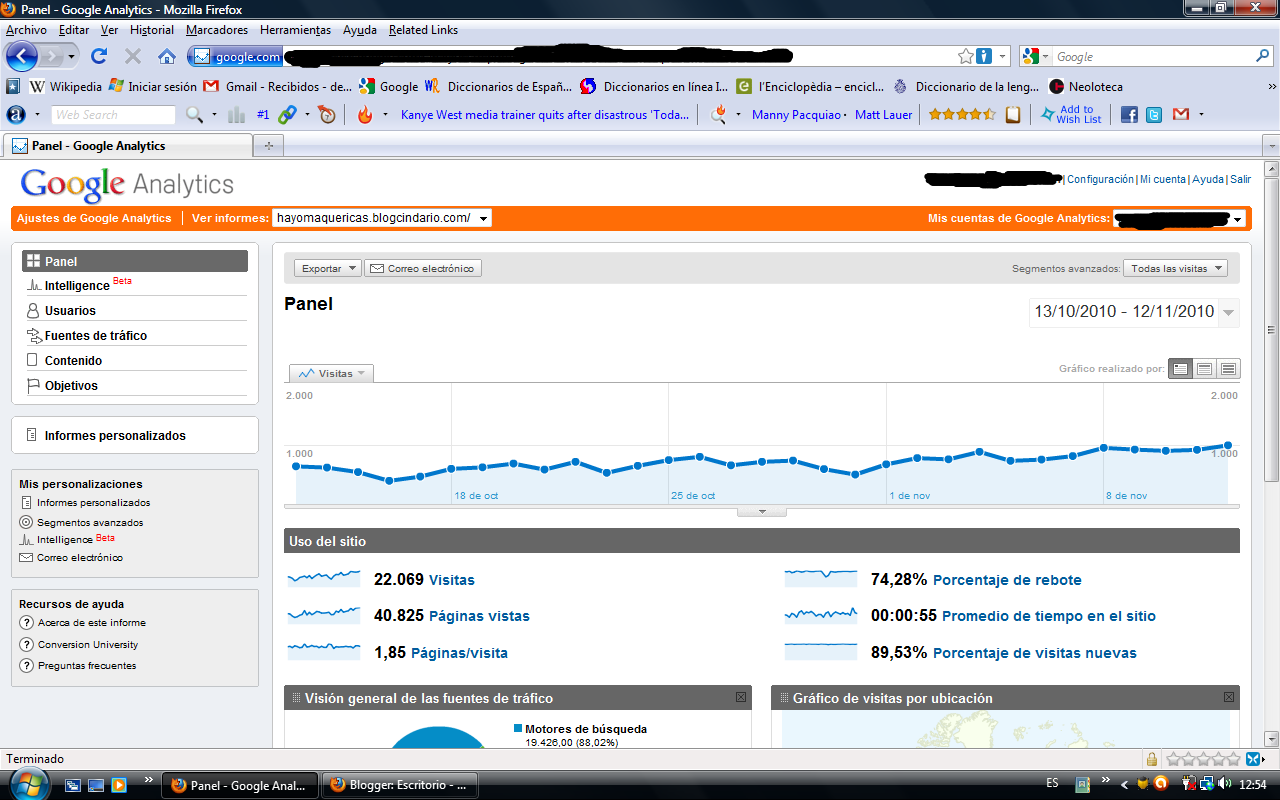The height and width of the screenshot is (800, 1280).
Task: Close Gráfico de visitas por ubicación widget
Action: coord(1229,697)
